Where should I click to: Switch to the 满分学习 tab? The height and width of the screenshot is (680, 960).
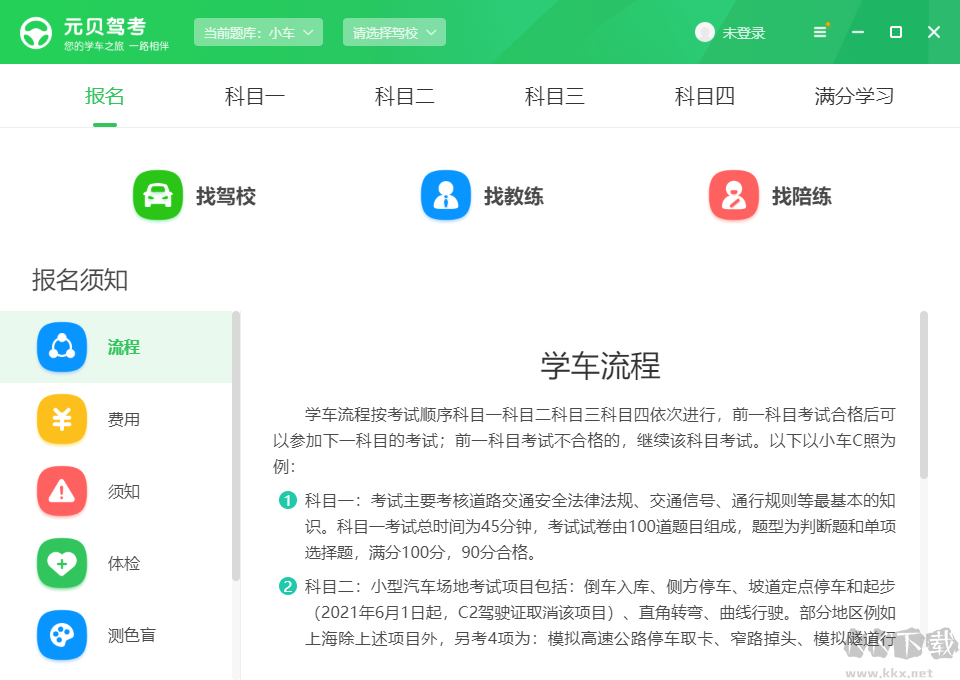(x=854, y=96)
